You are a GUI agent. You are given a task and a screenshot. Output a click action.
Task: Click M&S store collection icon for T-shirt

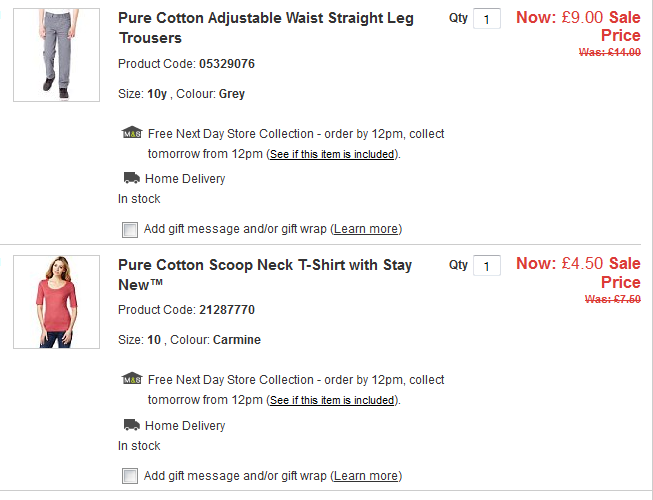click(x=131, y=380)
